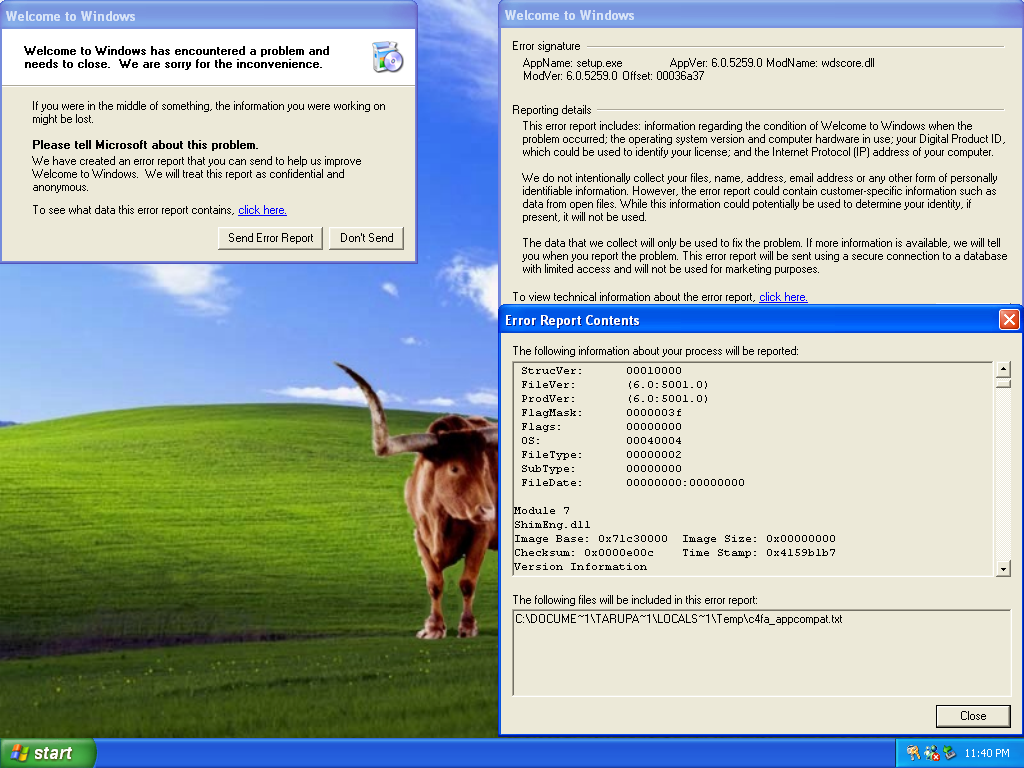The image size is (1024, 768).
Task: Click the setup disc icon in error dialog
Action: click(x=387, y=57)
